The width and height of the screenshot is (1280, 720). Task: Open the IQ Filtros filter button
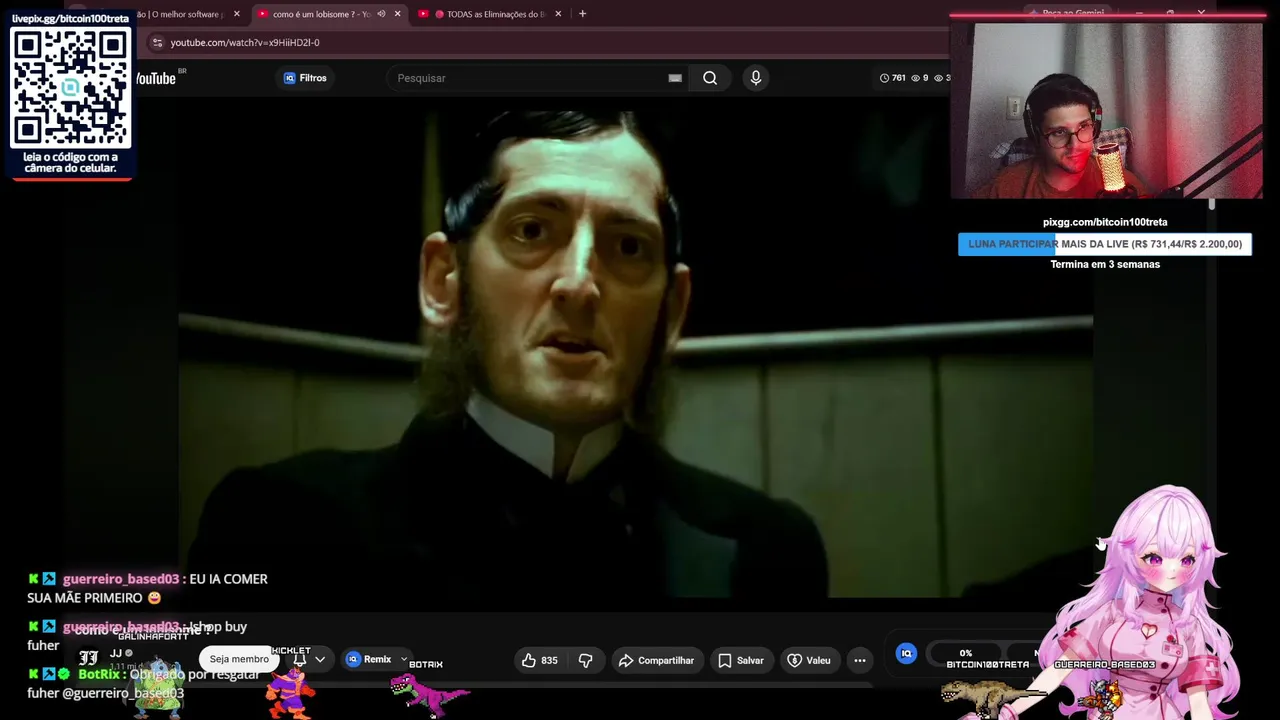306,78
